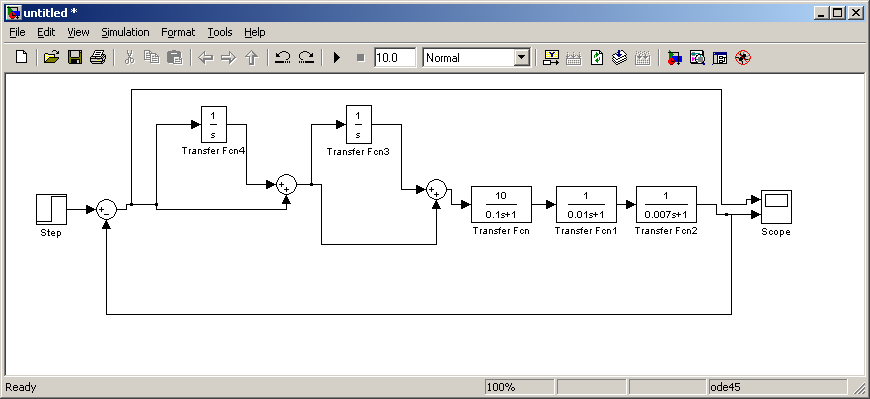Image resolution: width=870 pixels, height=399 pixels.
Task: Click the Transfer Fcn3 label
Action: [x=358, y=151]
